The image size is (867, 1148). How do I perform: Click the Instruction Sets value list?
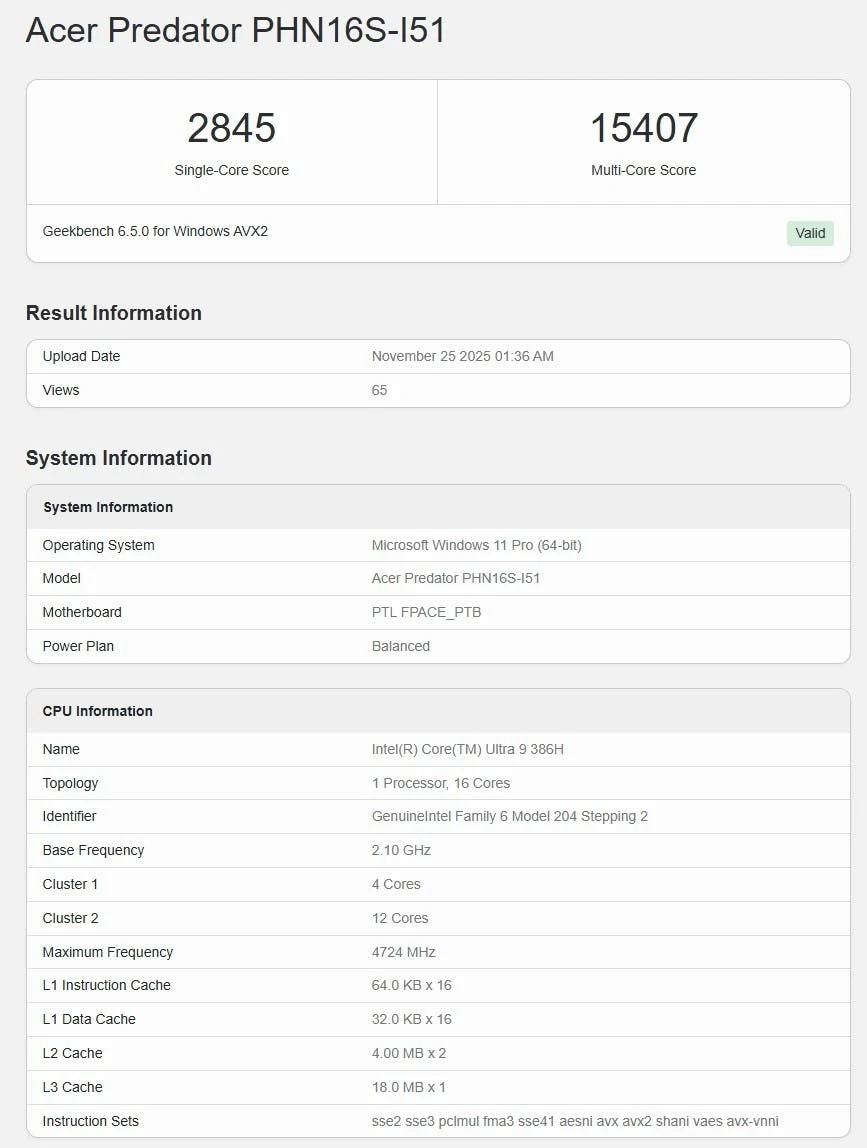(575, 1121)
